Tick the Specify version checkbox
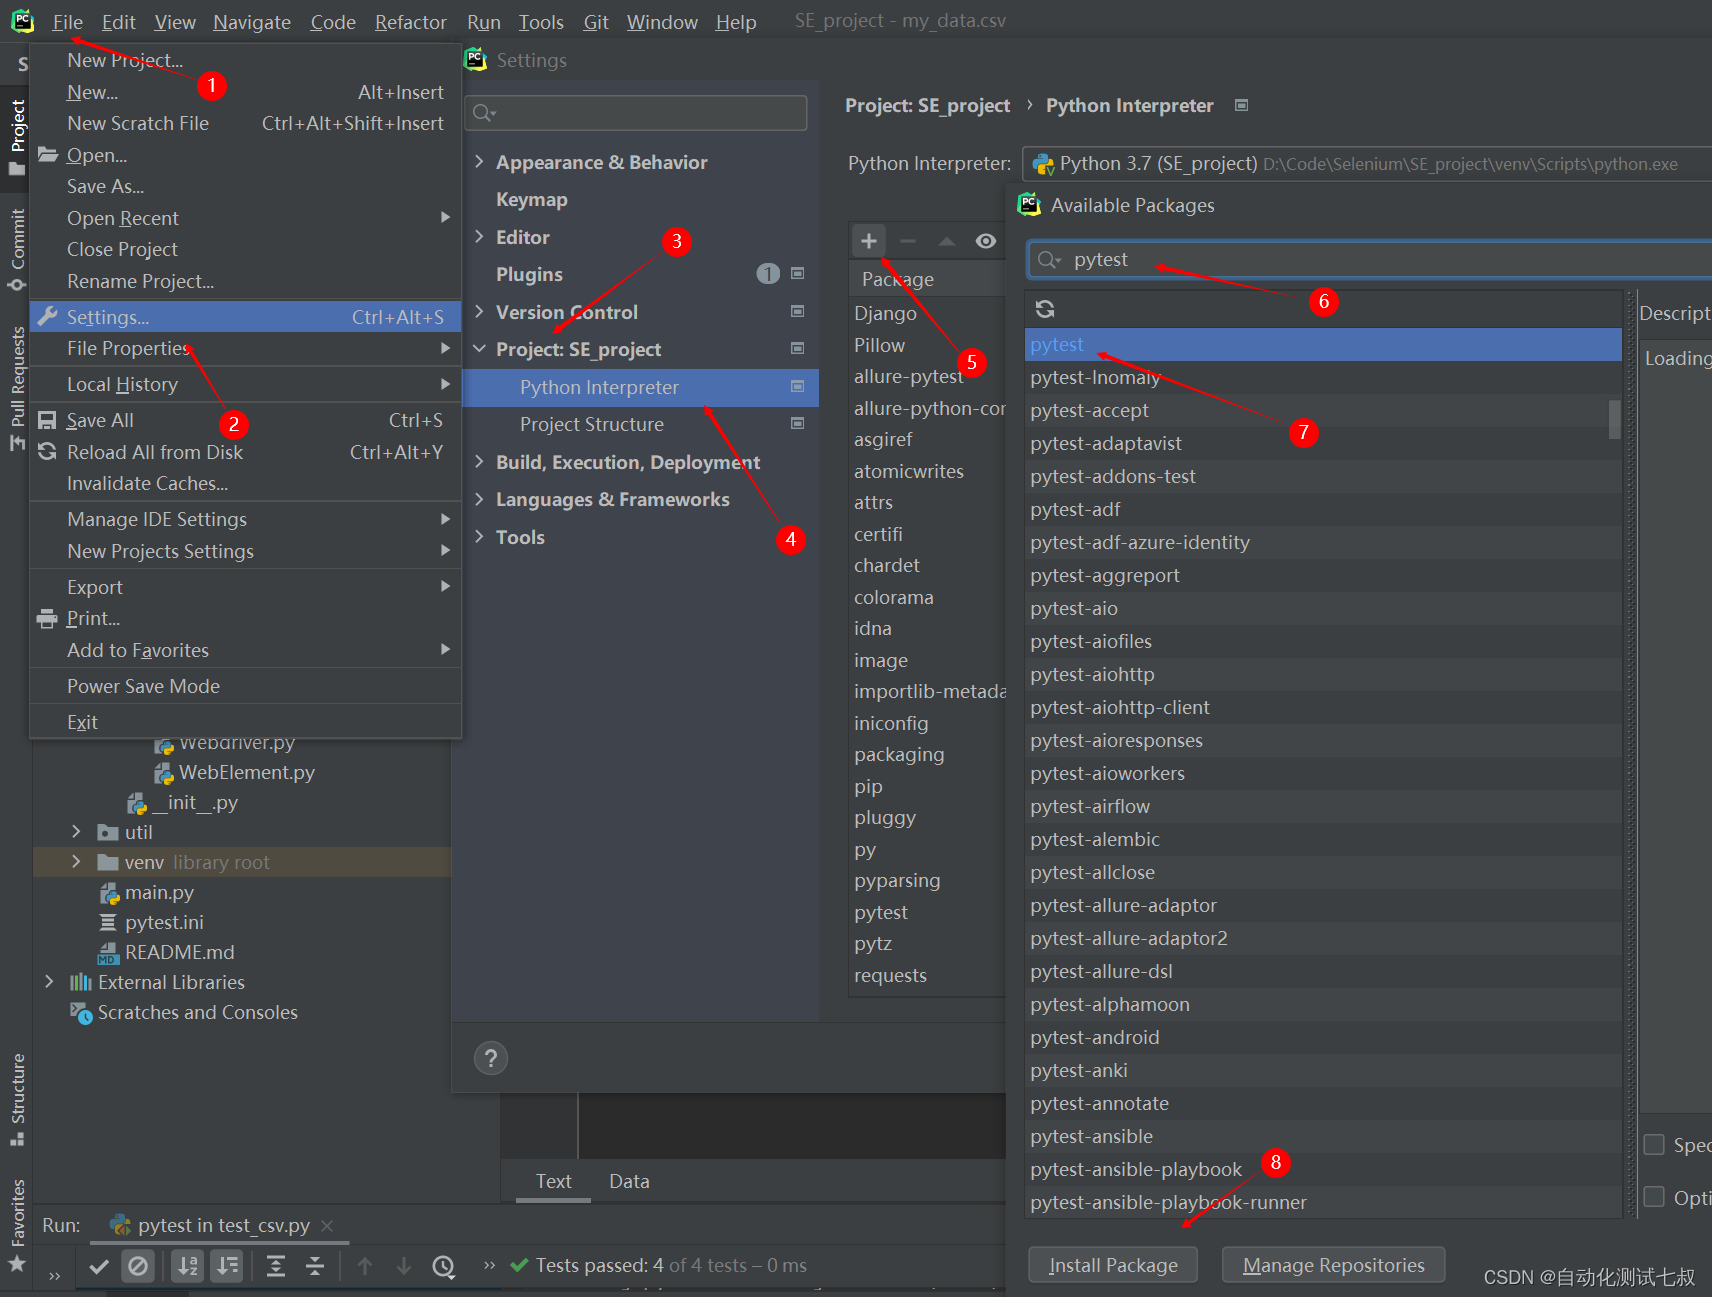Viewport: 1712px width, 1297px height. click(x=1654, y=1144)
